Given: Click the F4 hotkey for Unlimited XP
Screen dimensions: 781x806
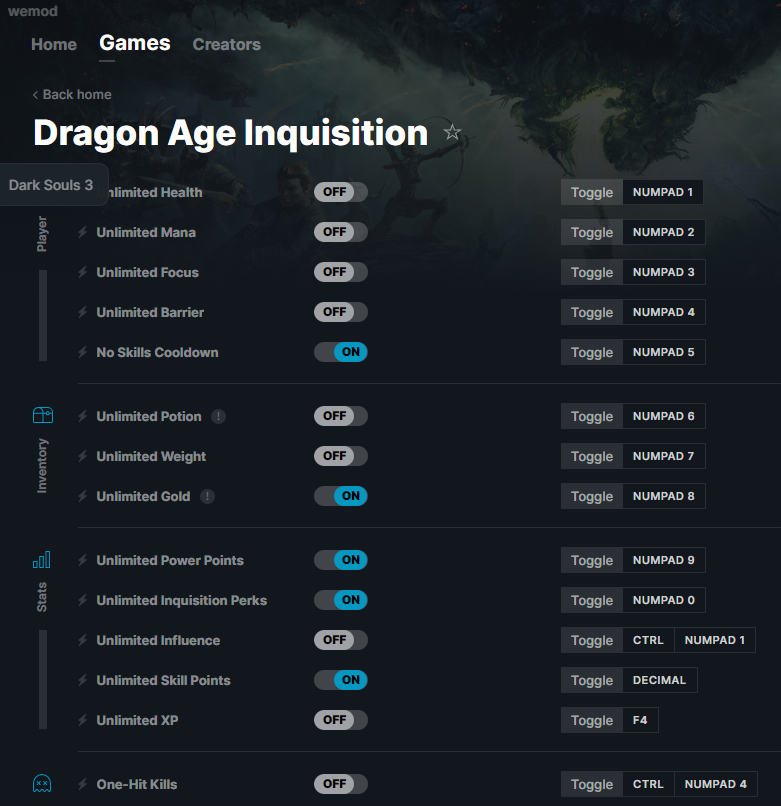Looking at the screenshot, I should pyautogui.click(x=640, y=721).
